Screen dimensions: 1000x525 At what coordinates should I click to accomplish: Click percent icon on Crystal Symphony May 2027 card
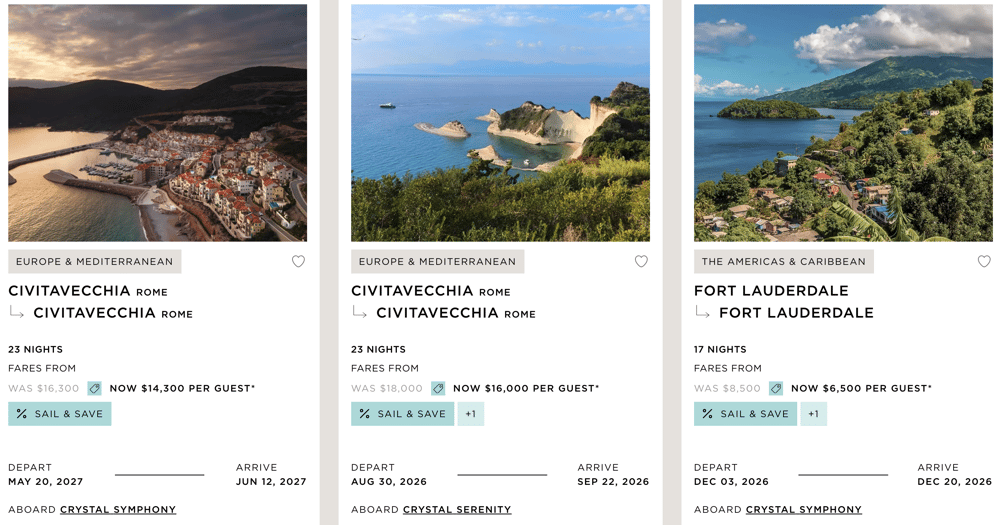(22, 414)
